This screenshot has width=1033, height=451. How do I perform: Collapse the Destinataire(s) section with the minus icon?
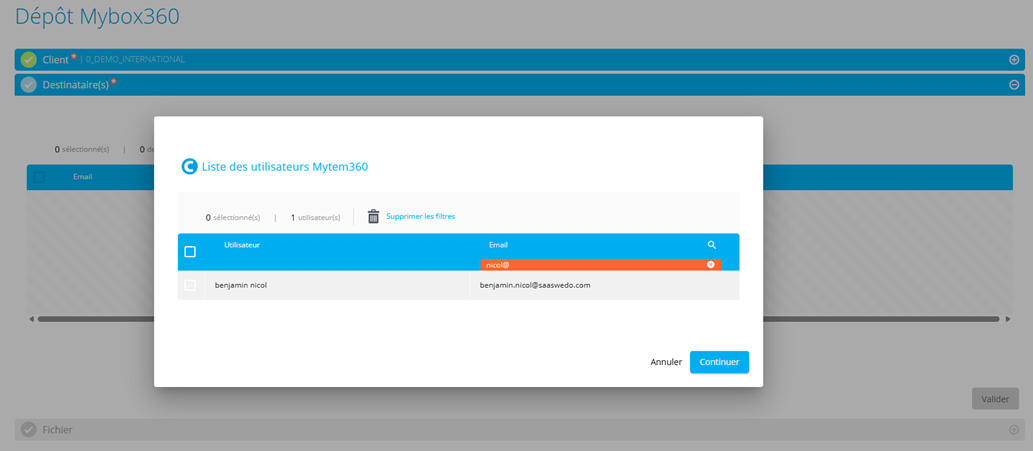(1014, 85)
